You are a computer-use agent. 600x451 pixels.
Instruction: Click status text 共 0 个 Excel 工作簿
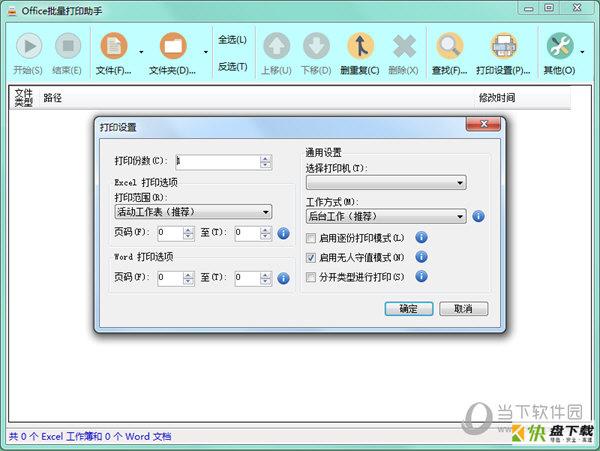55,436
